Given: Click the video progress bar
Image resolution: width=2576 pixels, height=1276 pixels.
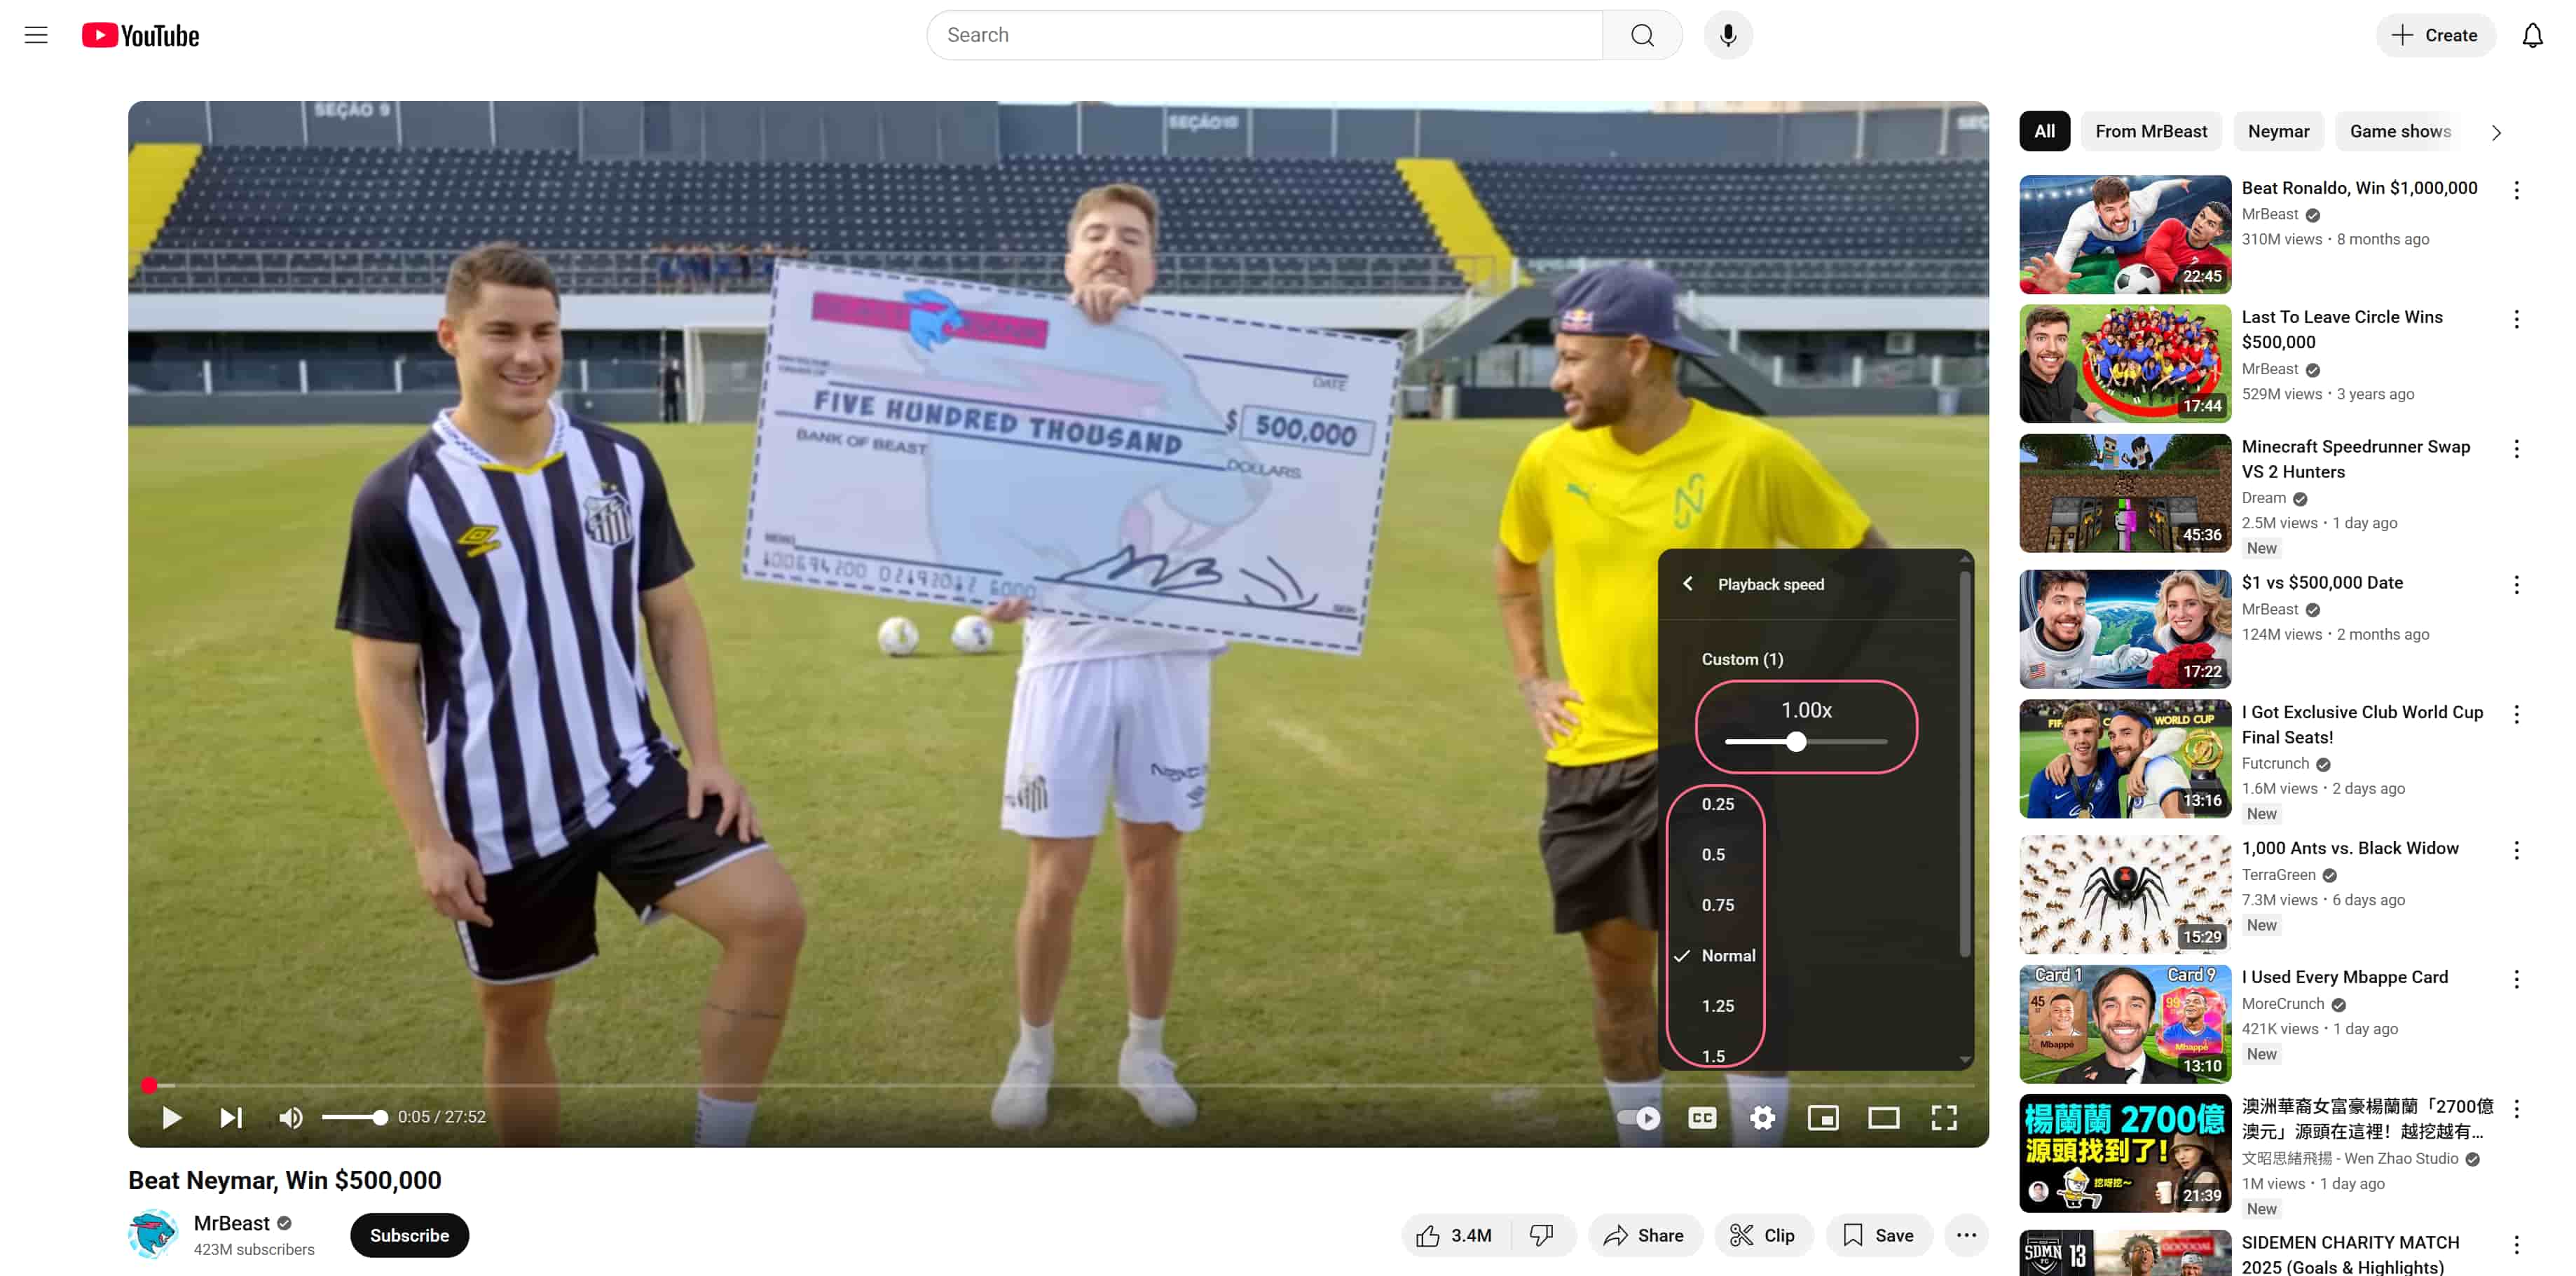Looking at the screenshot, I should (1059, 1085).
